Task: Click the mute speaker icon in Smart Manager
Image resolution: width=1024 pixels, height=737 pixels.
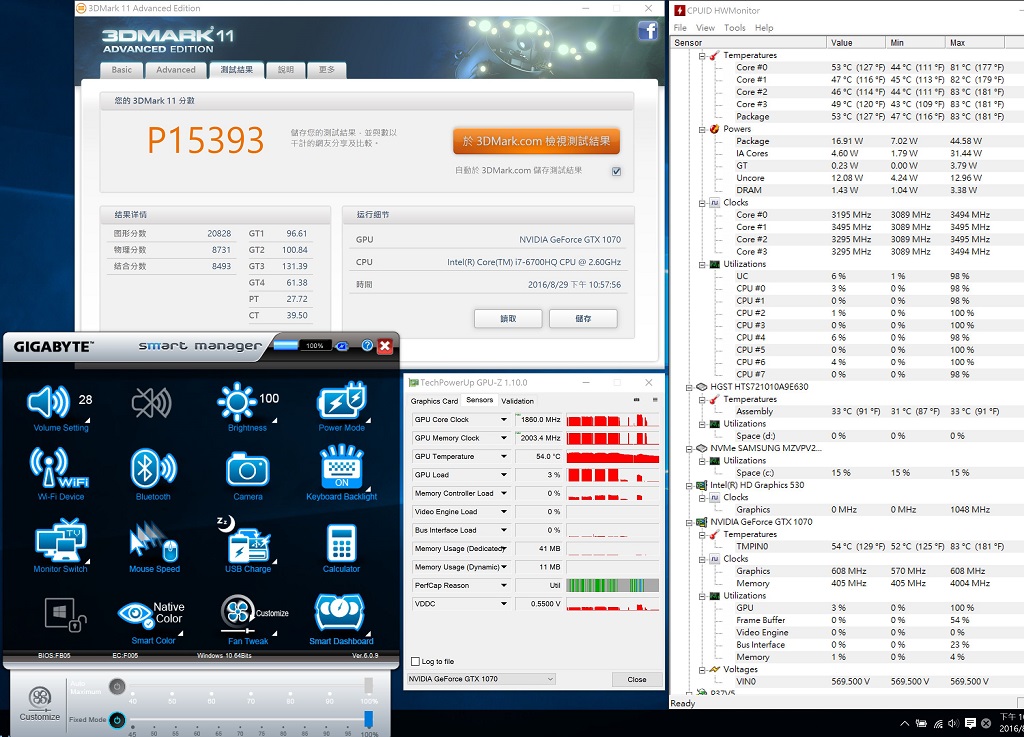Action: (152, 403)
